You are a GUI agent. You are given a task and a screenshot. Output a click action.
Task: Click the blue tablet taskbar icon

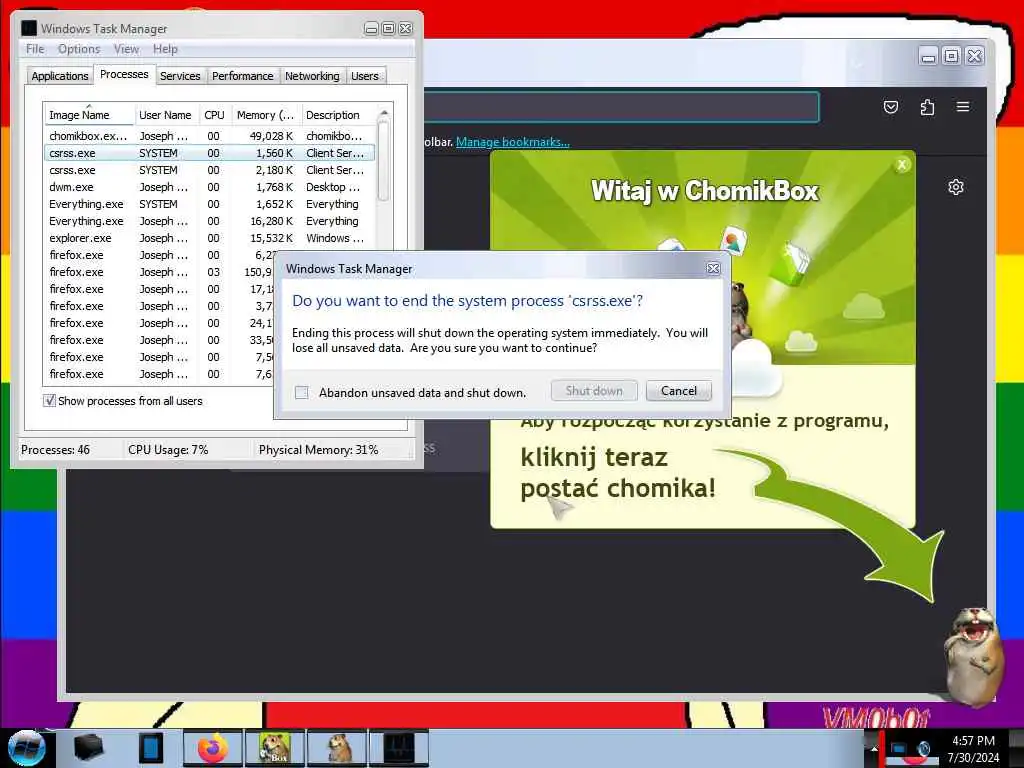151,748
